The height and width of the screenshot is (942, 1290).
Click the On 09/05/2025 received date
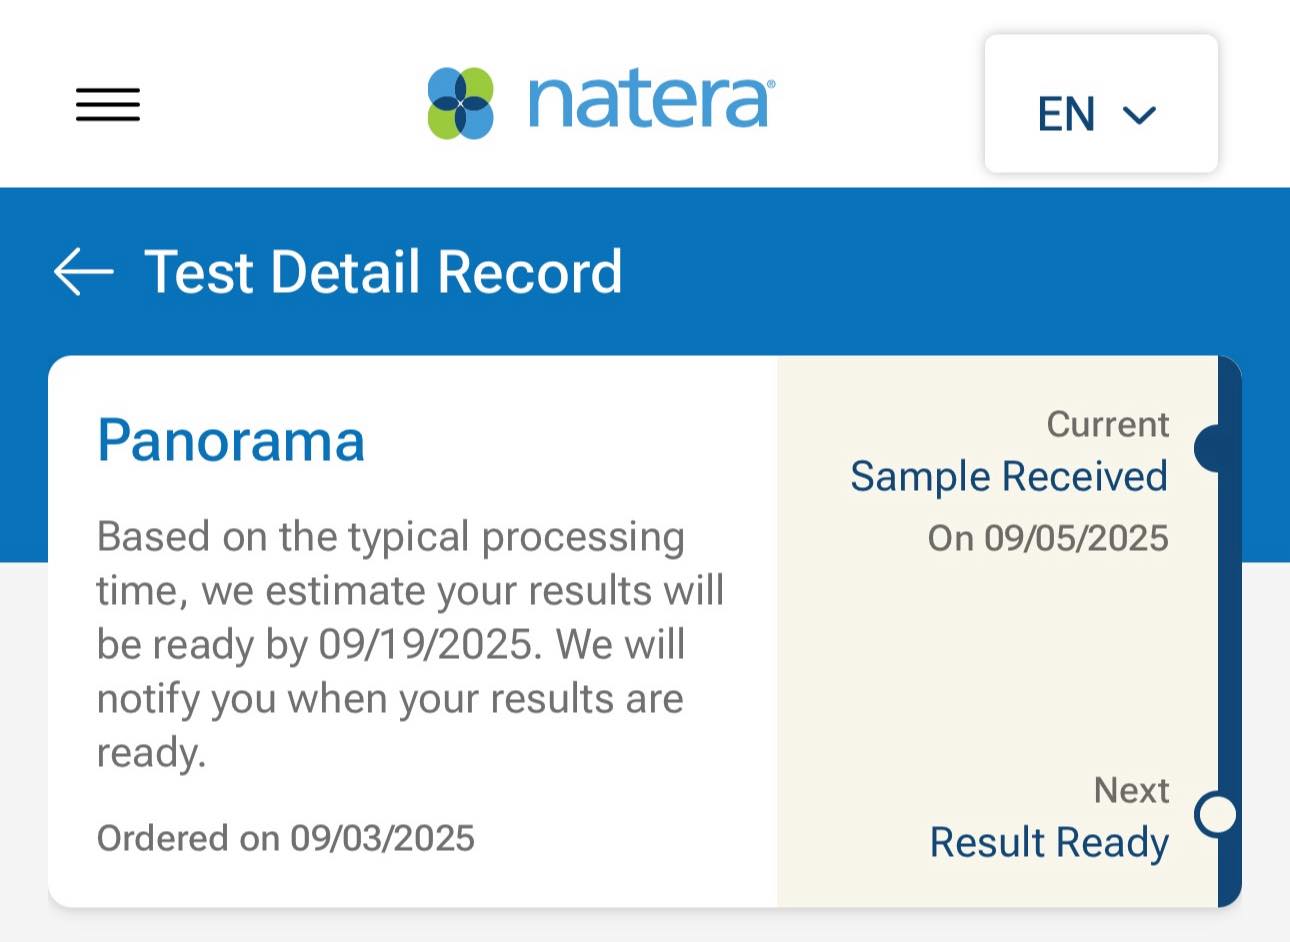point(1048,538)
